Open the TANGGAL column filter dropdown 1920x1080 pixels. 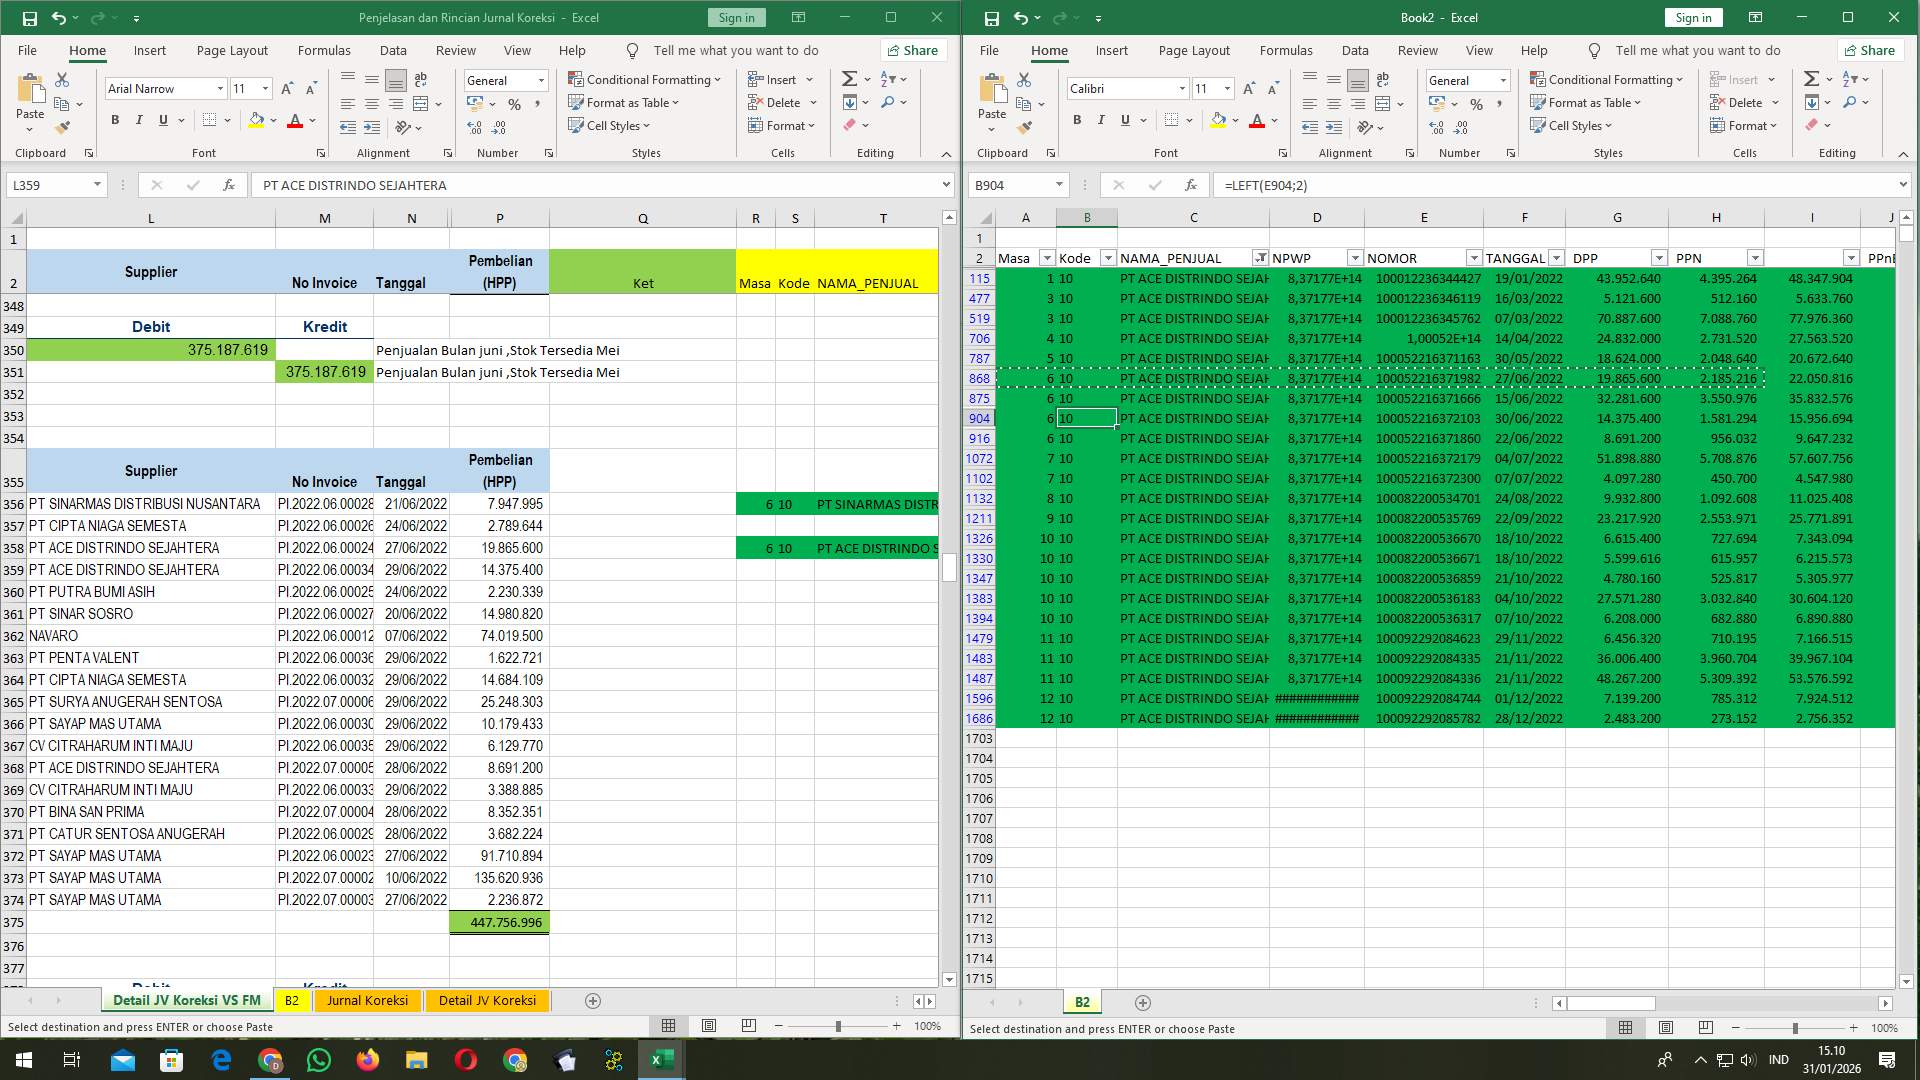click(1556, 257)
